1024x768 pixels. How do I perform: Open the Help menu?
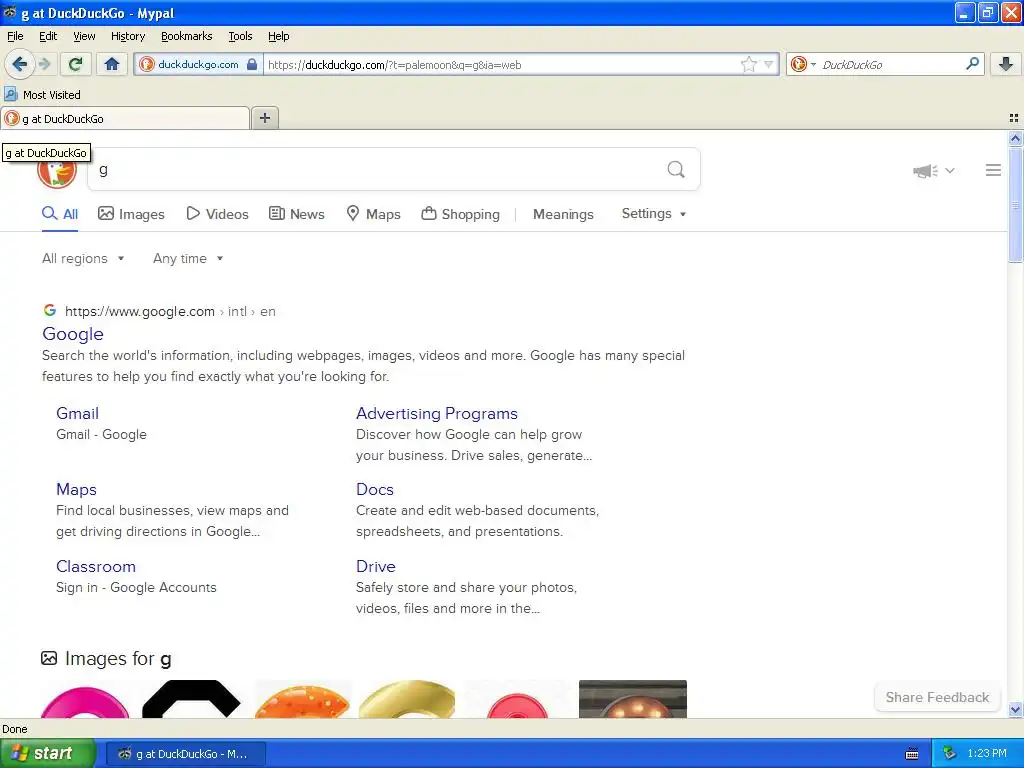click(x=278, y=36)
